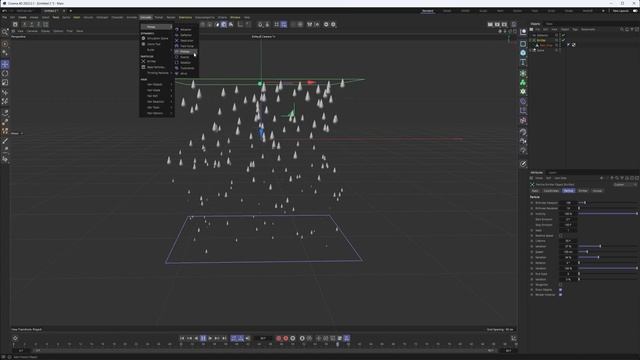Open Cameras menu in viewport

pyautogui.click(x=32, y=31)
